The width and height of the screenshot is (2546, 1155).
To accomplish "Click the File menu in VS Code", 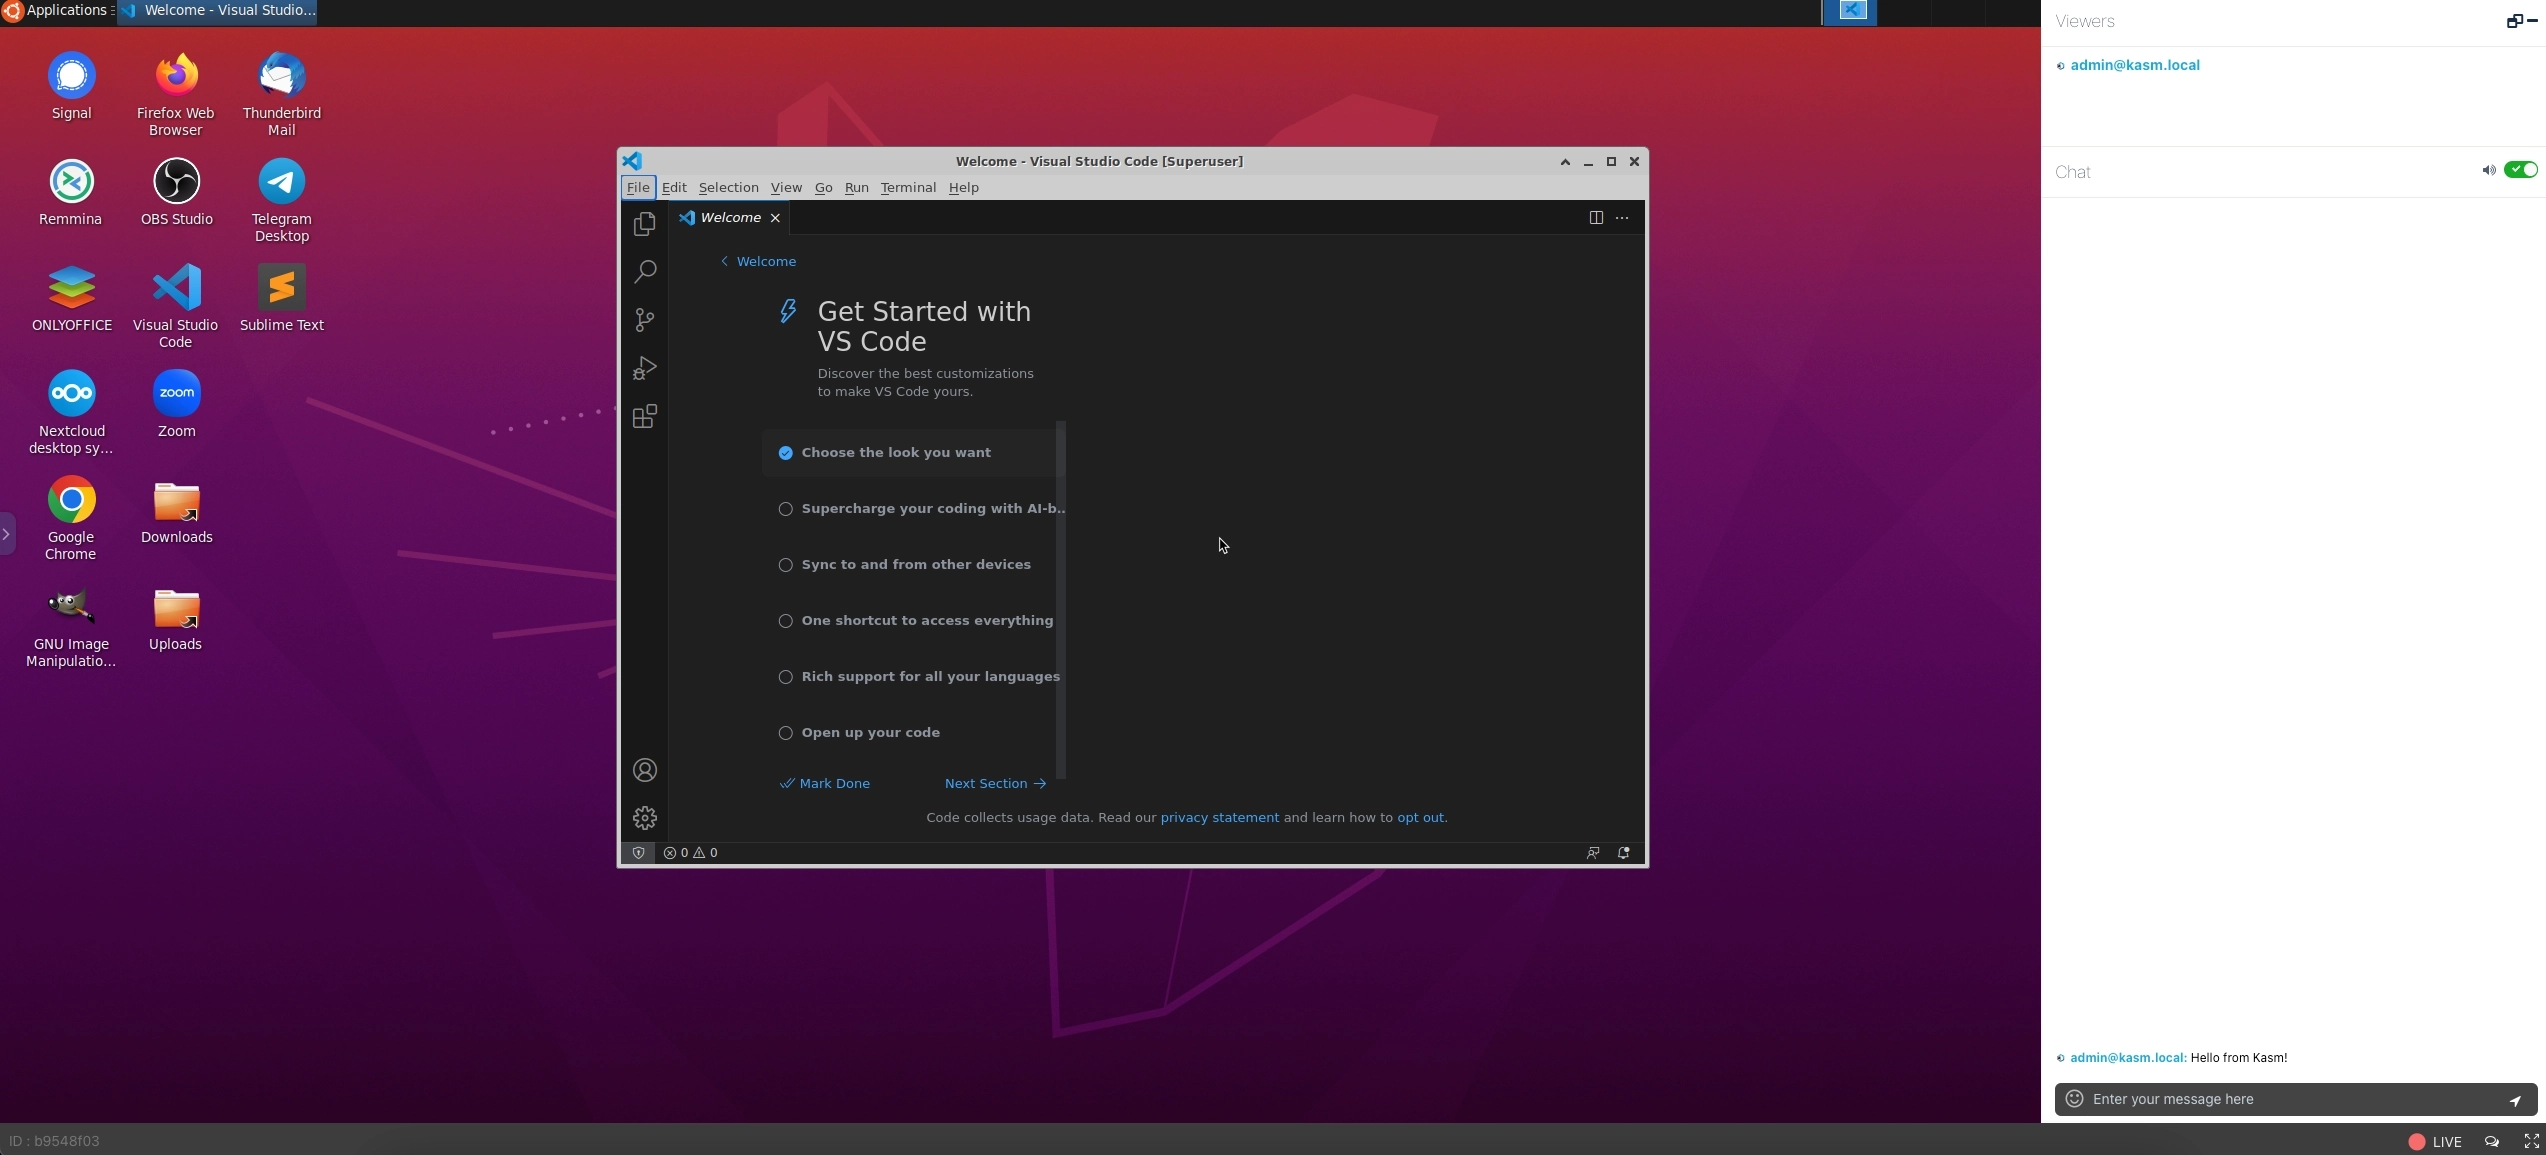I will tap(638, 187).
